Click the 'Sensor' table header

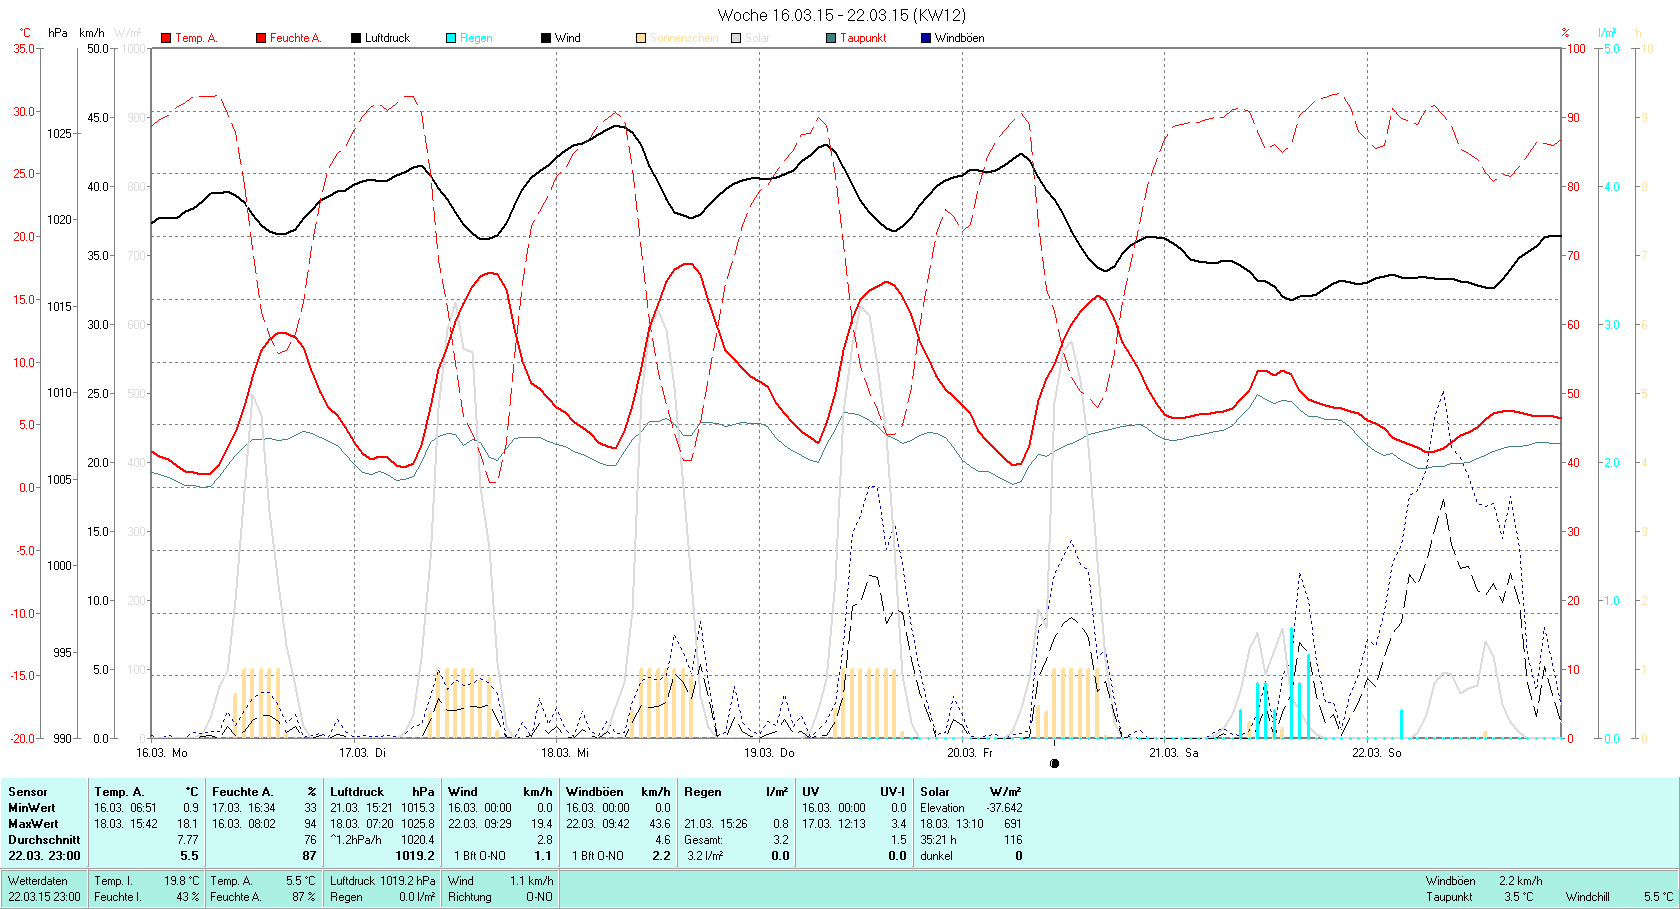28,792
